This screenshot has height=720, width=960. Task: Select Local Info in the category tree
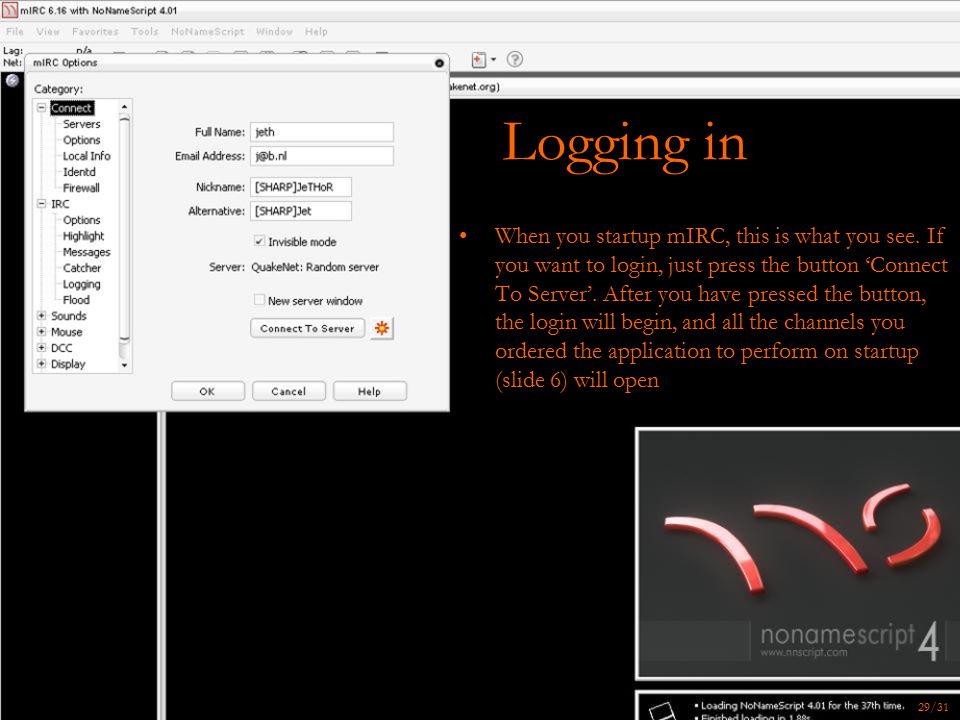[x=86, y=156]
